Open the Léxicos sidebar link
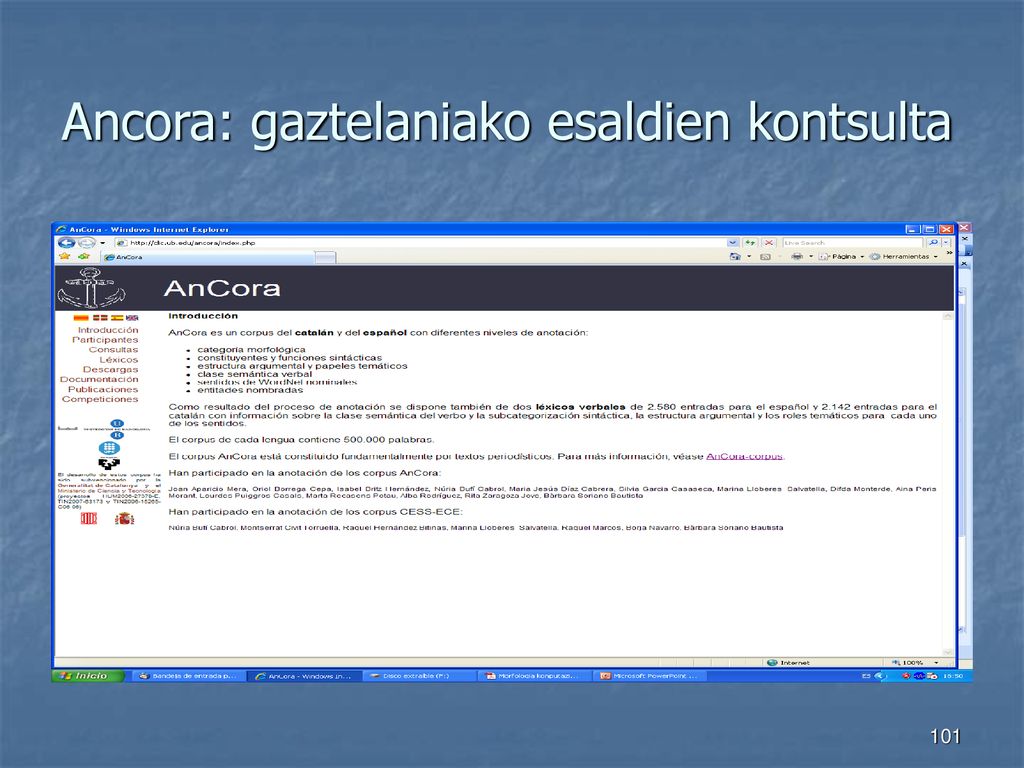The height and width of the screenshot is (768, 1024). pos(119,359)
